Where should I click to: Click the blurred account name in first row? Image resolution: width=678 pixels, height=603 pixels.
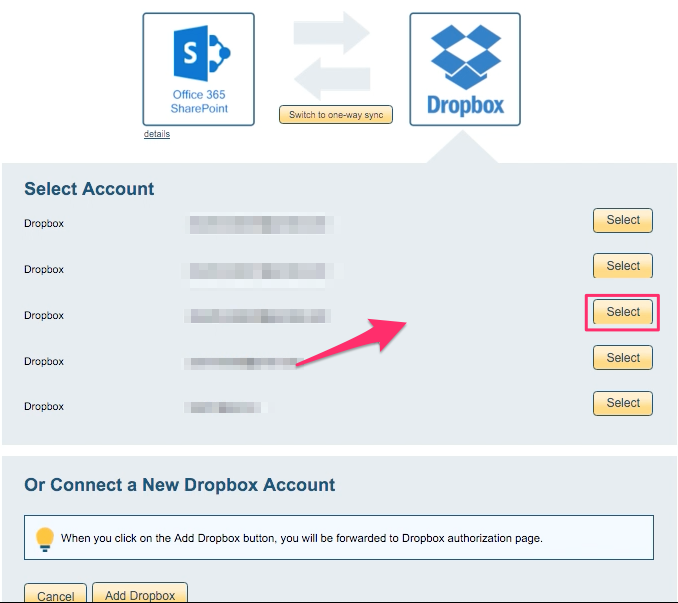tap(261, 225)
